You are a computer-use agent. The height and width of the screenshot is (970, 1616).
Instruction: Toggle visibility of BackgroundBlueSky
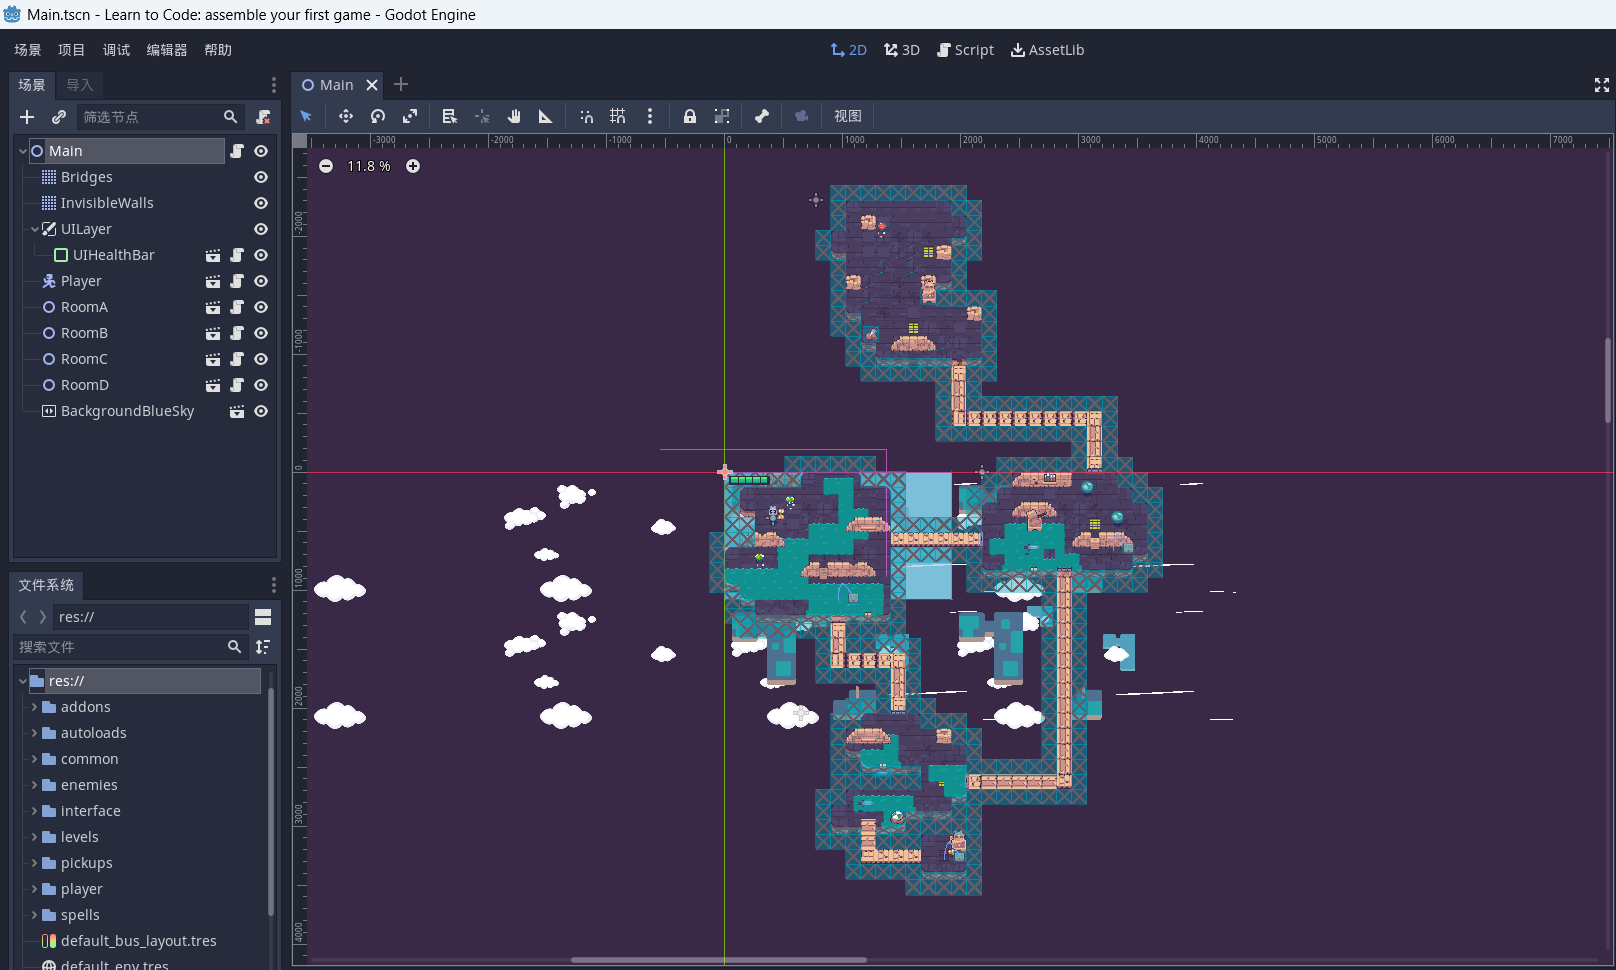[261, 411]
